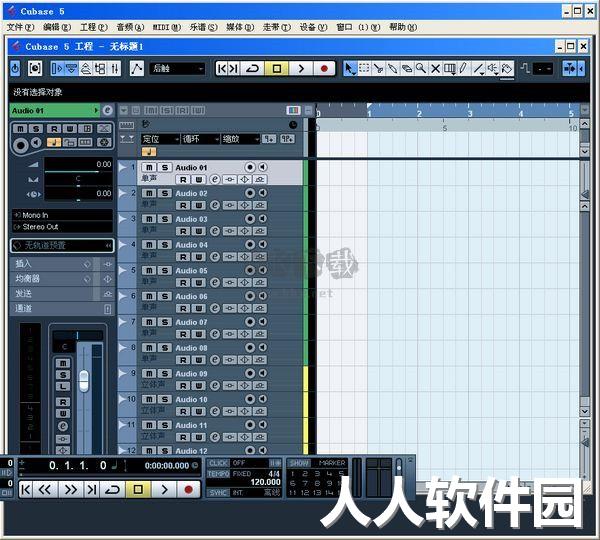Open the 文件 menu
The image size is (600, 540).
point(20,27)
